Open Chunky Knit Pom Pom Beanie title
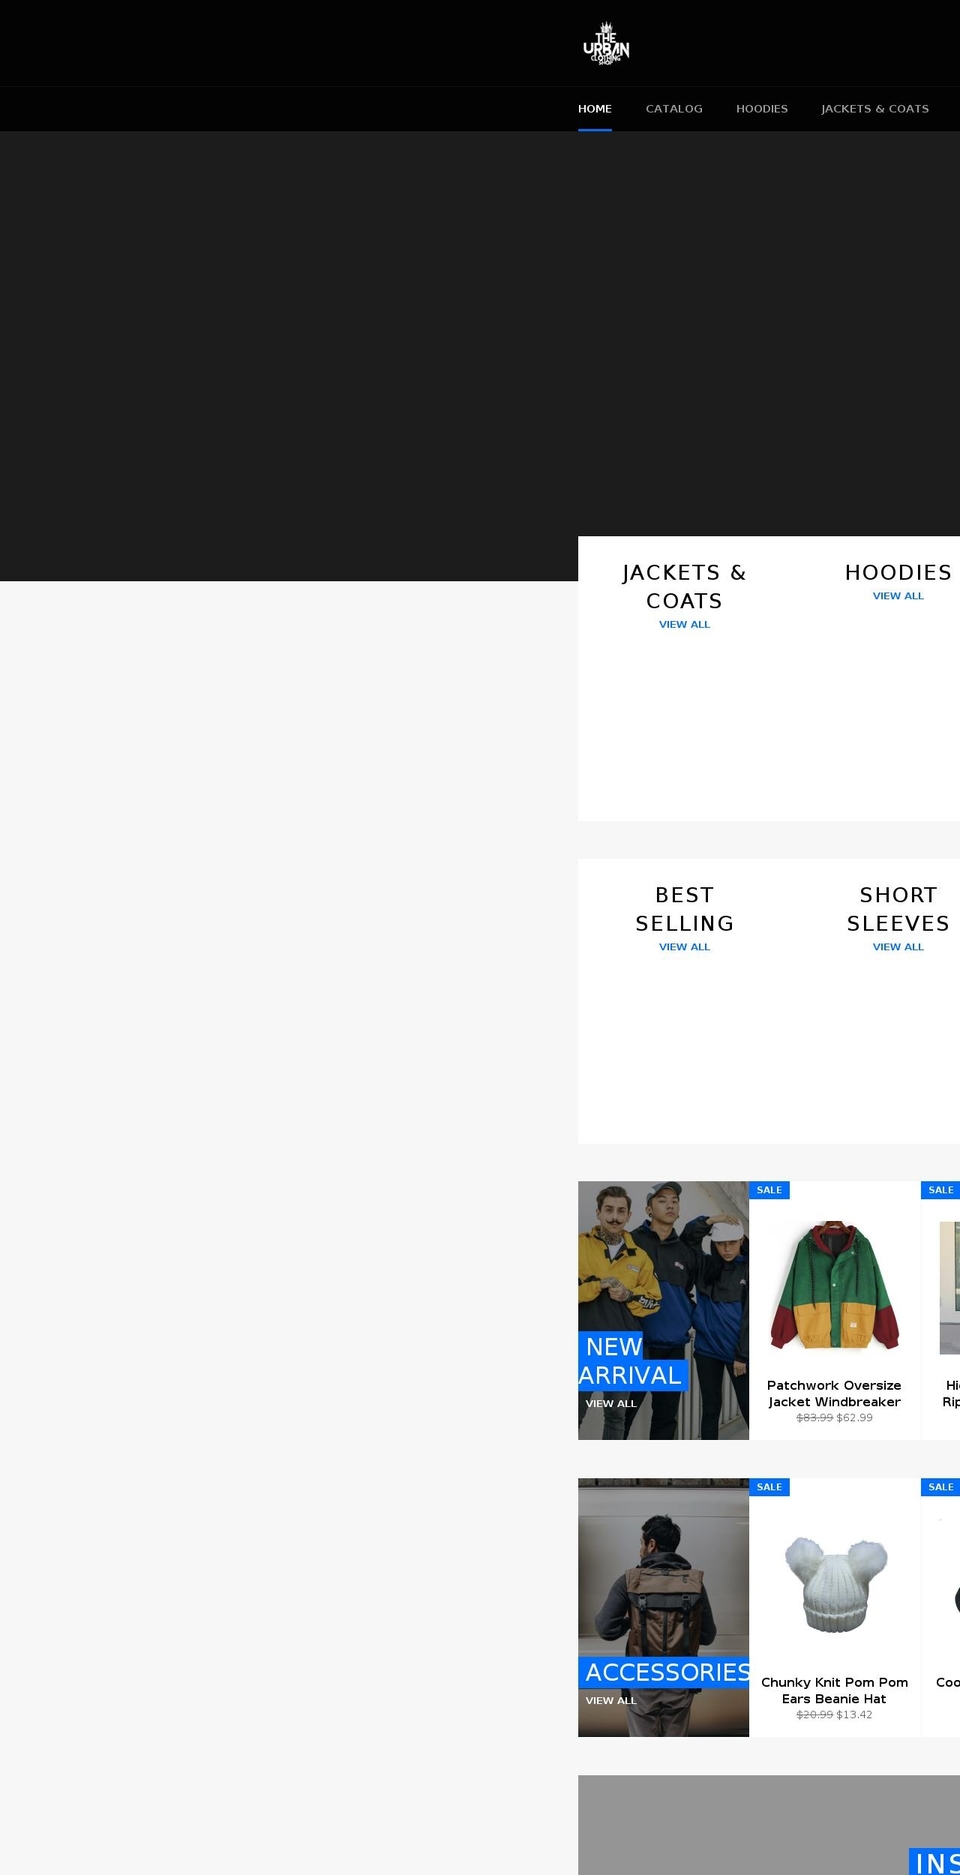This screenshot has width=960, height=1875. click(834, 1691)
